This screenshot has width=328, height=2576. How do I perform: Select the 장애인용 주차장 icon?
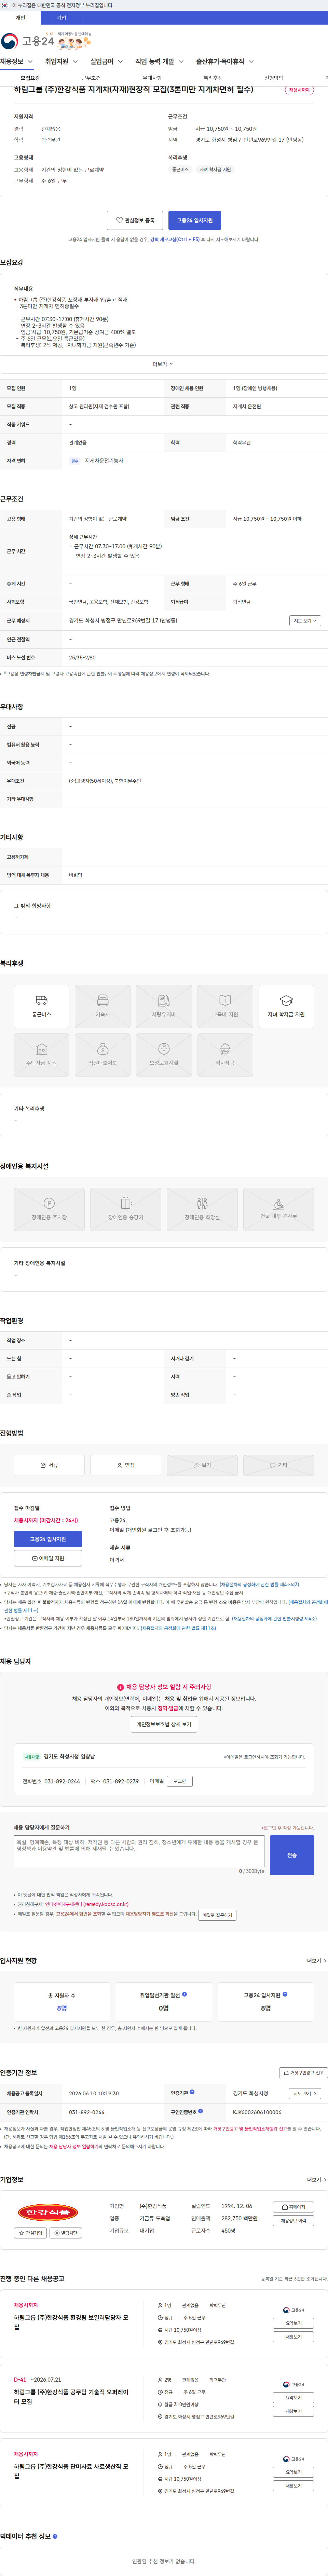coord(49,1209)
